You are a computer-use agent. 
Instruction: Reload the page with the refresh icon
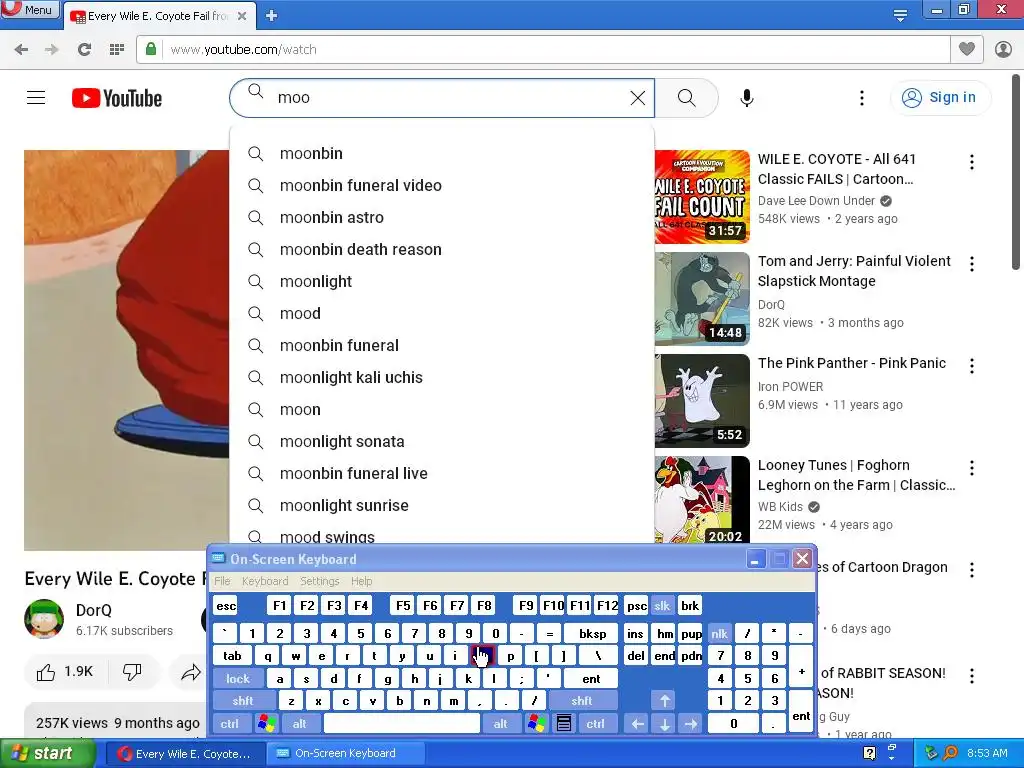tap(84, 50)
